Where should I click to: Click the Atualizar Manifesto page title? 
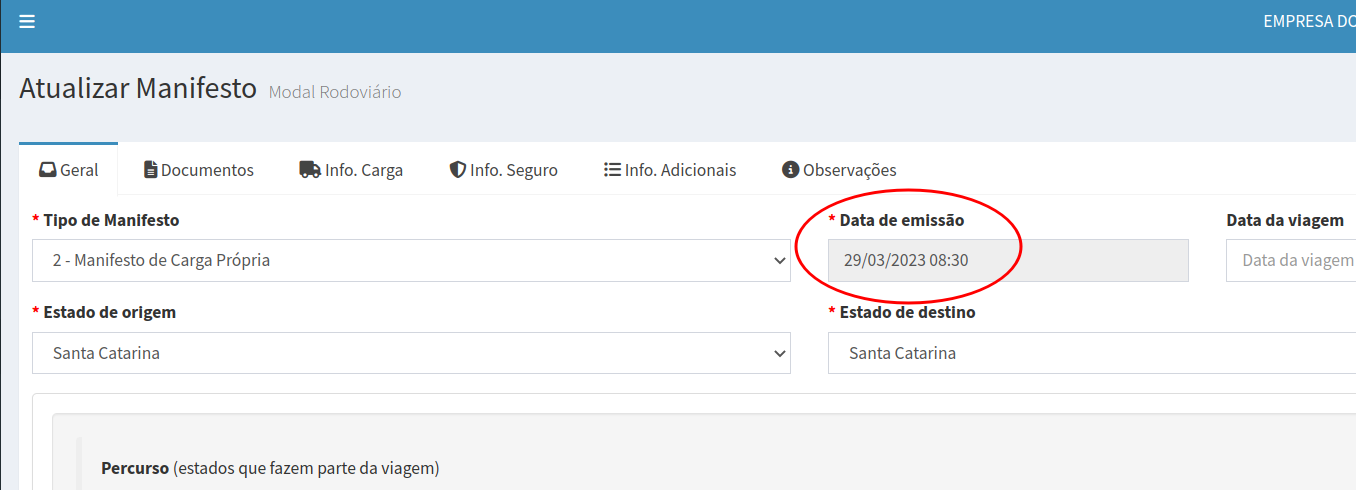(138, 88)
